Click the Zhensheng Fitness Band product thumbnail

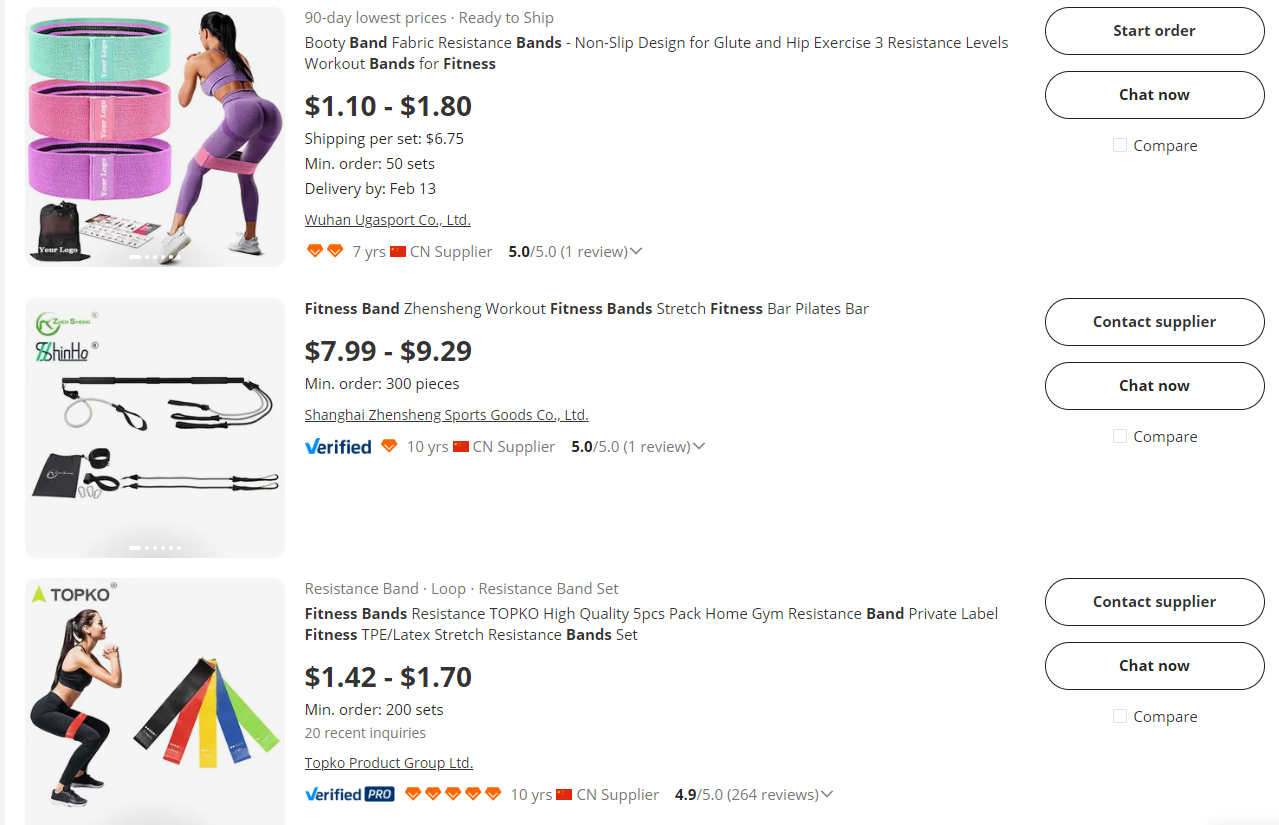tap(155, 427)
